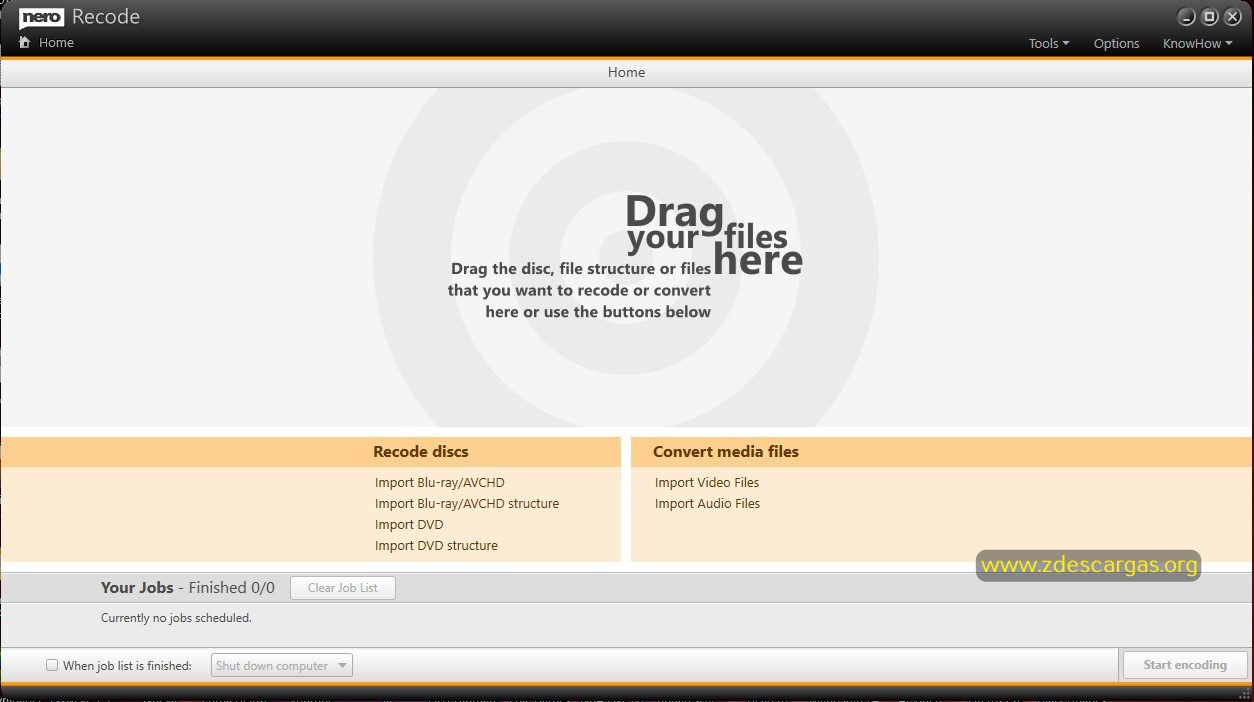Close the Nero Recode window
The height and width of the screenshot is (702, 1254).
pyautogui.click(x=1232, y=17)
